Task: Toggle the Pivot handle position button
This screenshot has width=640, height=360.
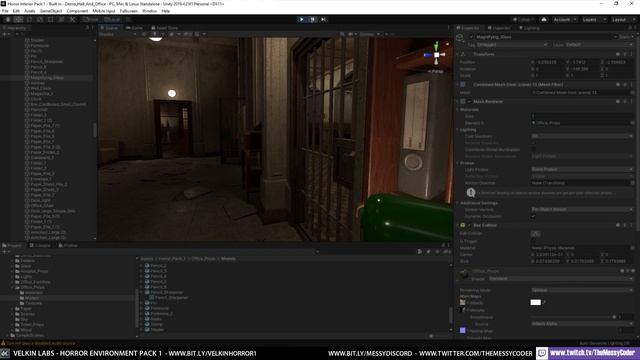Action: [91, 20]
